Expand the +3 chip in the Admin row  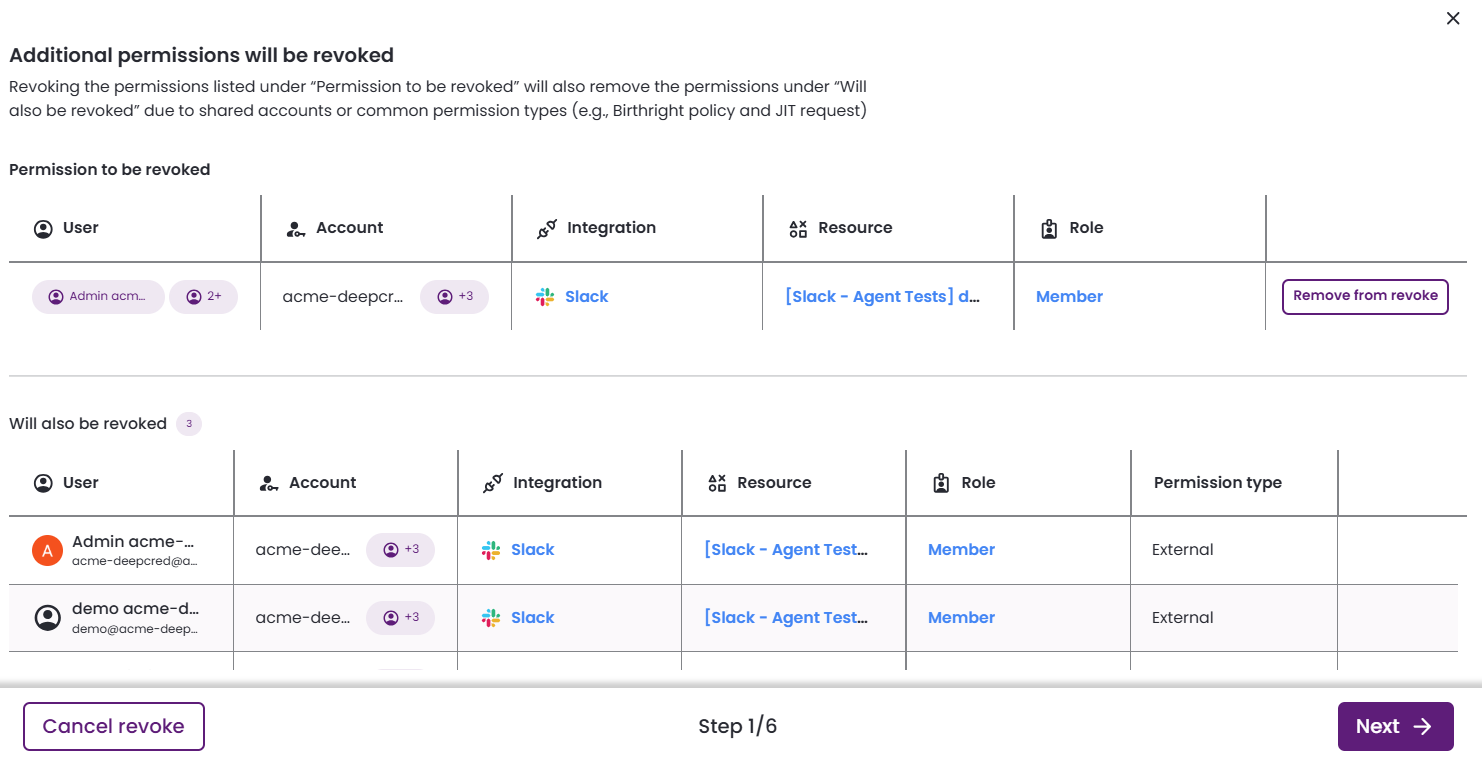401,550
